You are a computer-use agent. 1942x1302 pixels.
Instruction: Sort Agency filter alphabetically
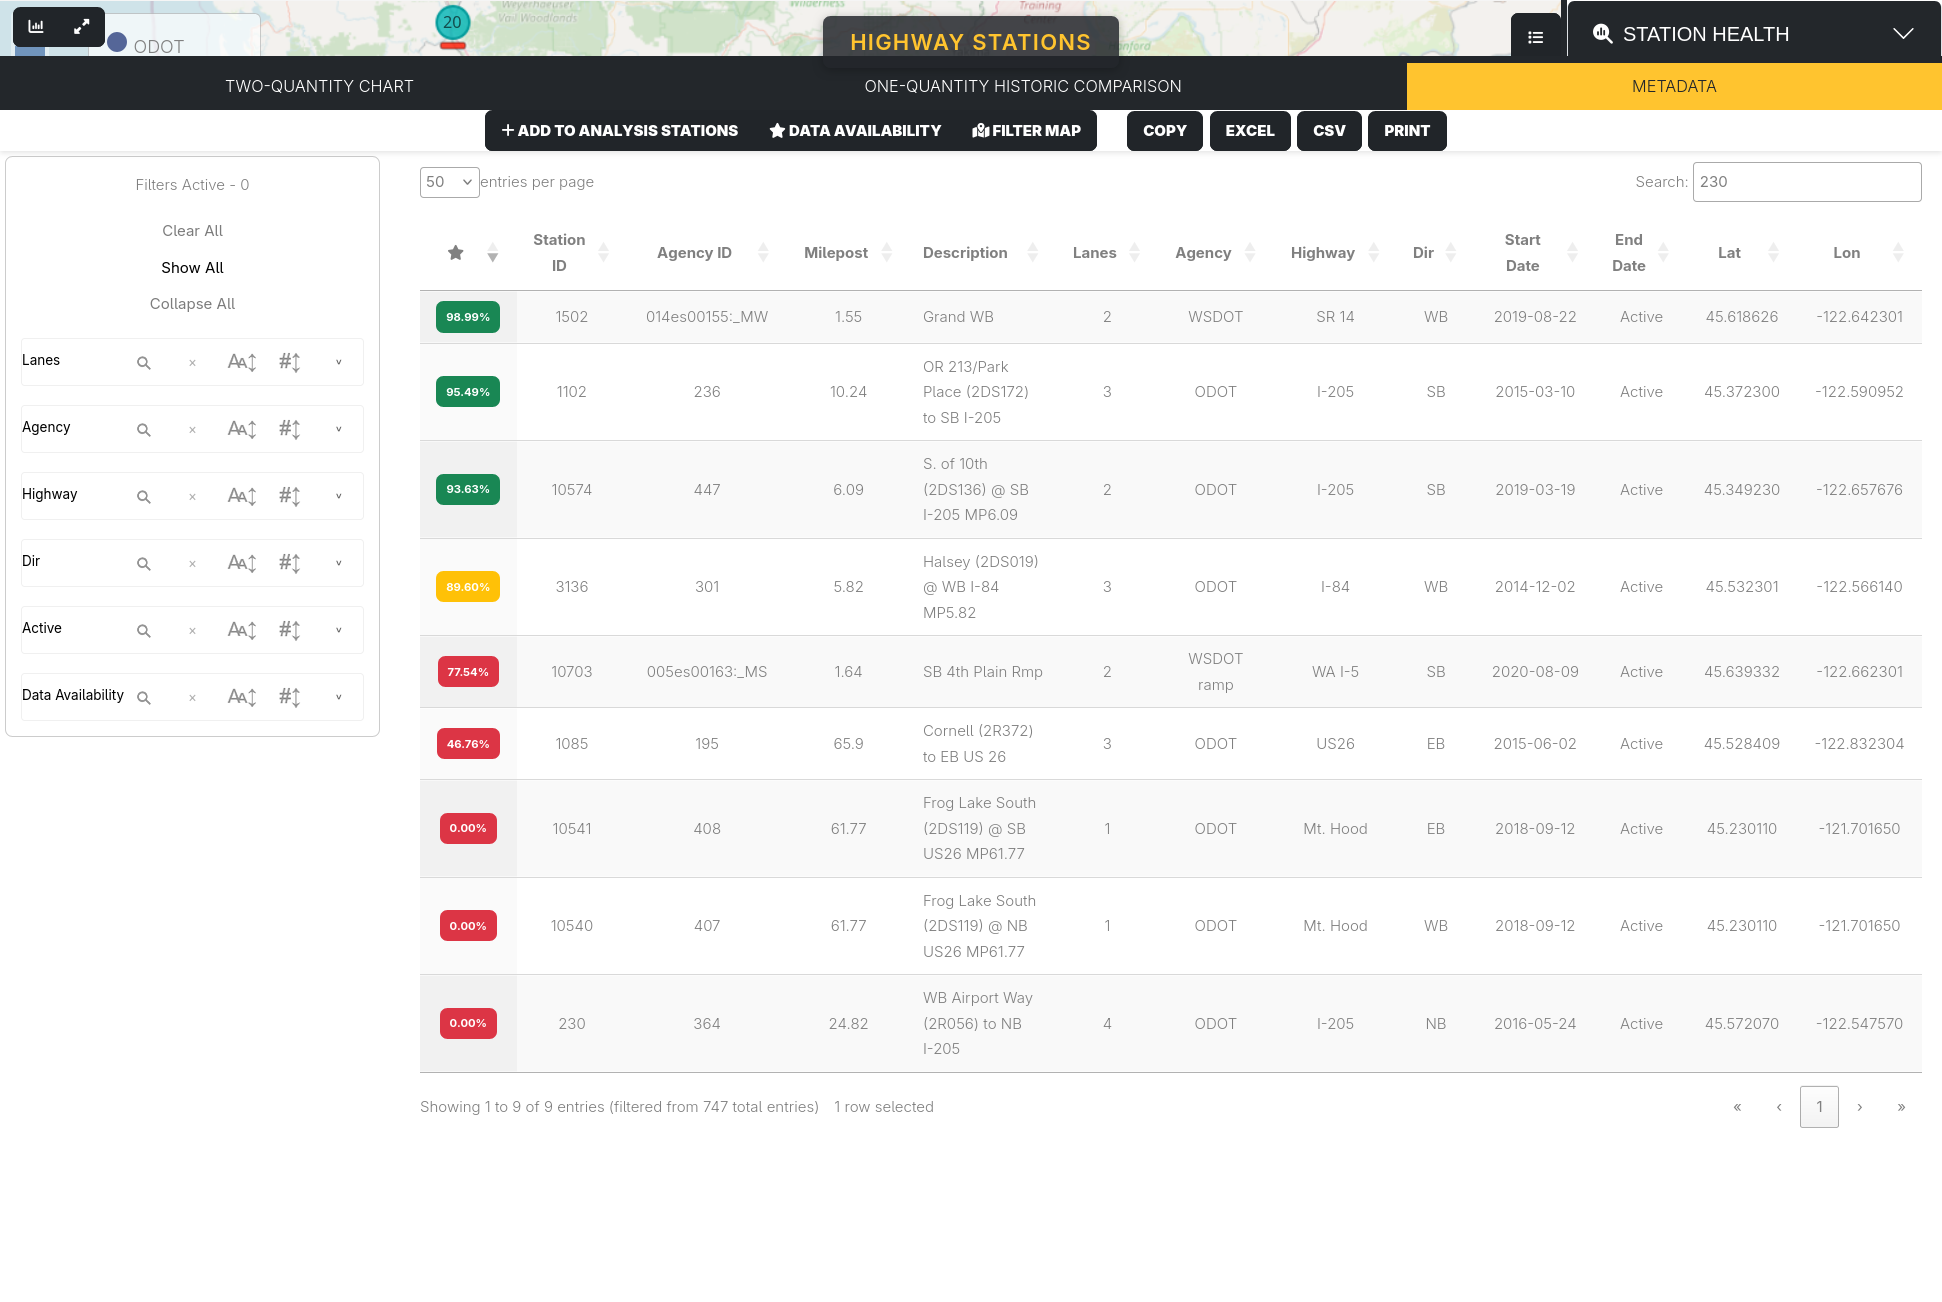[x=242, y=429]
